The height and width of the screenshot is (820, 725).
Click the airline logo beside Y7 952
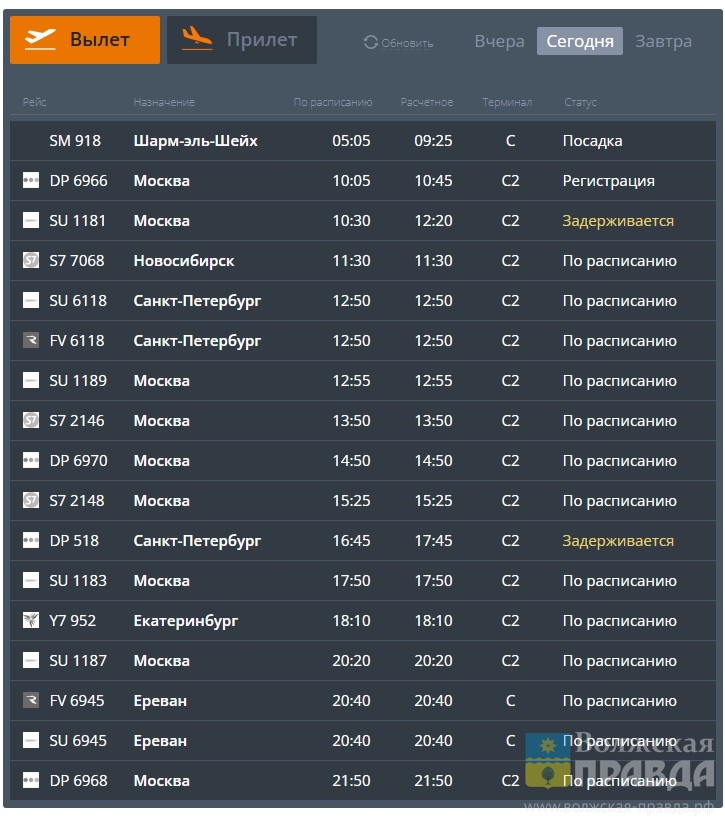coord(31,621)
